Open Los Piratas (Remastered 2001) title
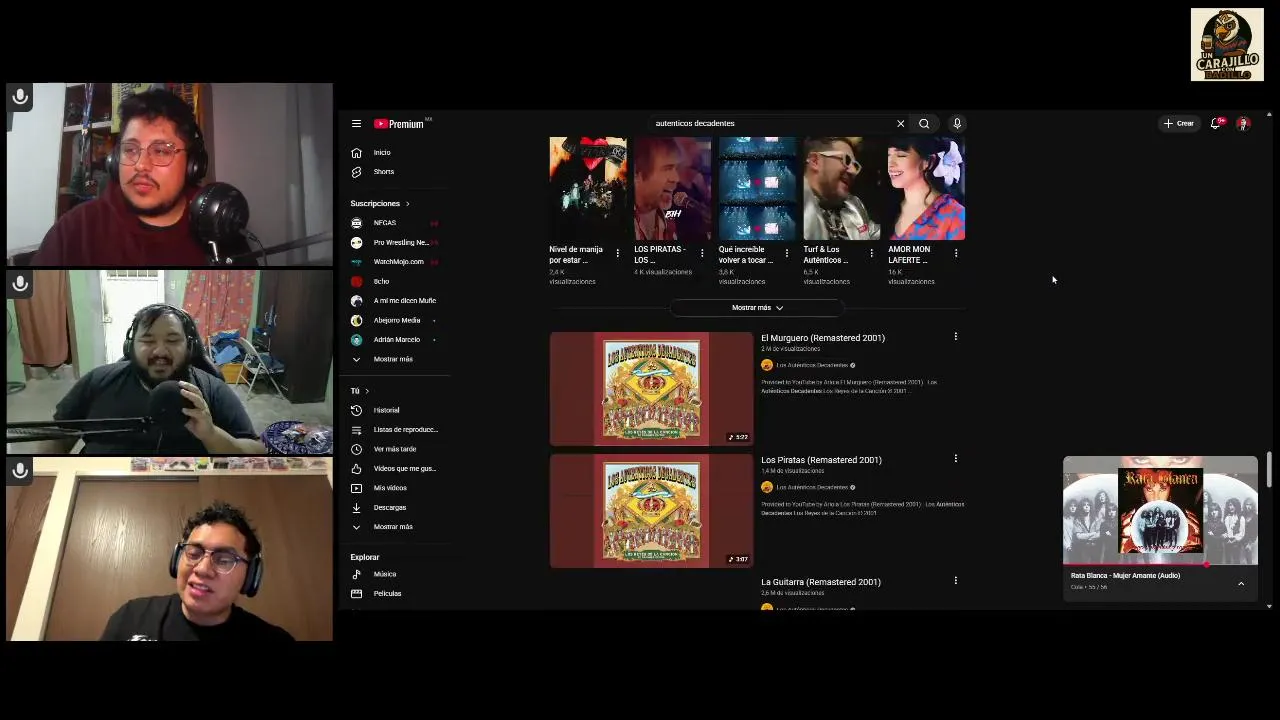The image size is (1280, 720). [821, 460]
